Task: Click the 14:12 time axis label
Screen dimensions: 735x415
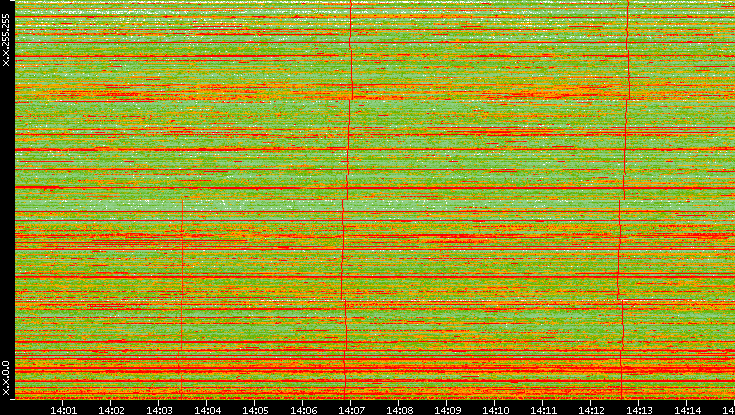Action: tap(591, 410)
